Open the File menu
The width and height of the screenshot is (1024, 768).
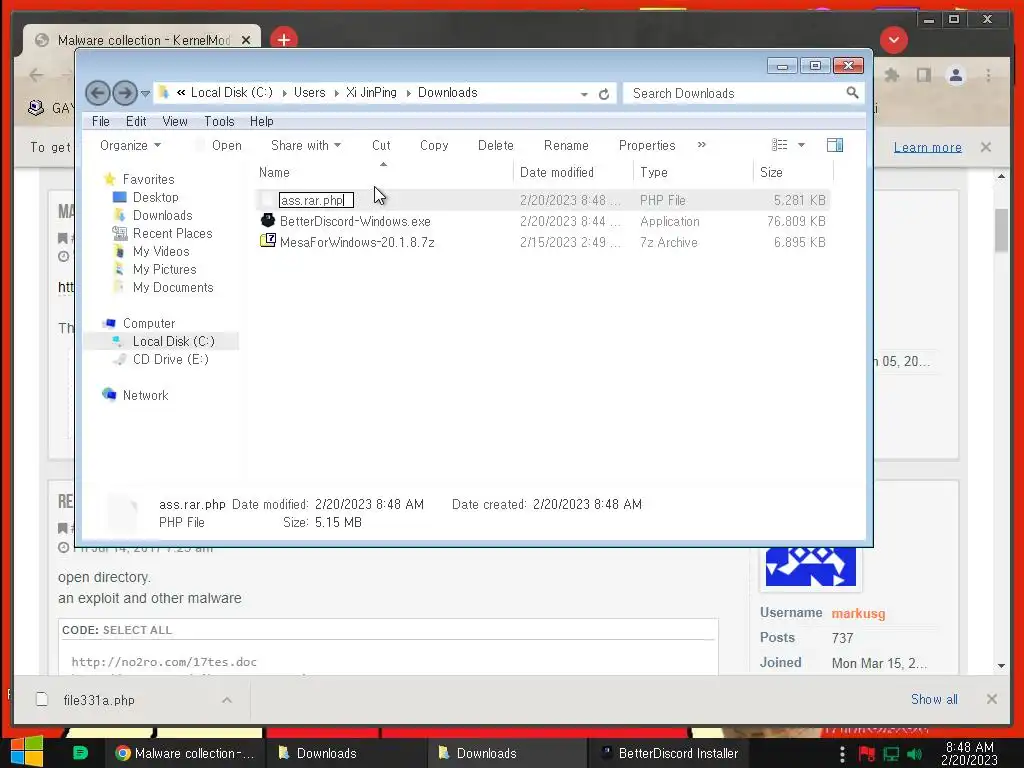[x=101, y=121]
